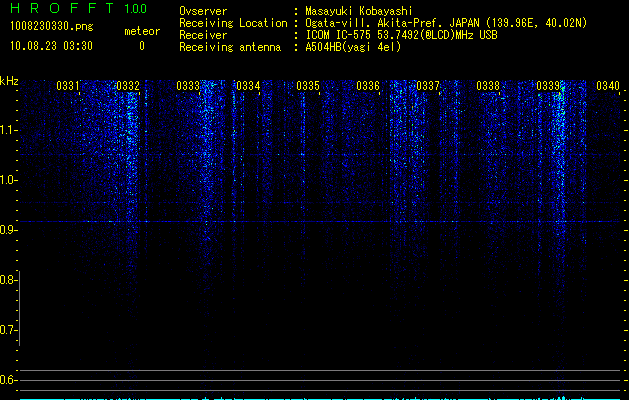Click the 0338 time marker
Image resolution: width=629 pixels, height=400 pixels.
coord(488,86)
